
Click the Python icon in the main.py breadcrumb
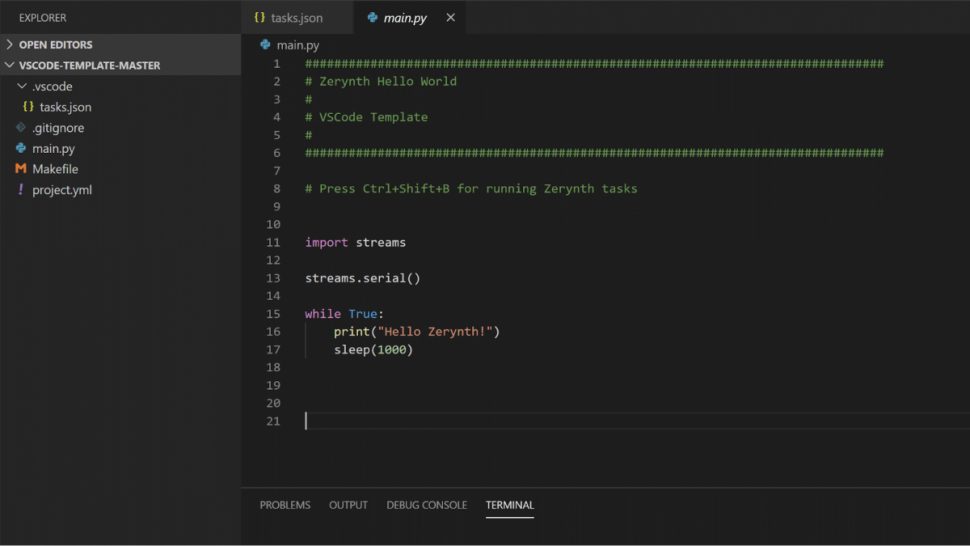coord(265,45)
